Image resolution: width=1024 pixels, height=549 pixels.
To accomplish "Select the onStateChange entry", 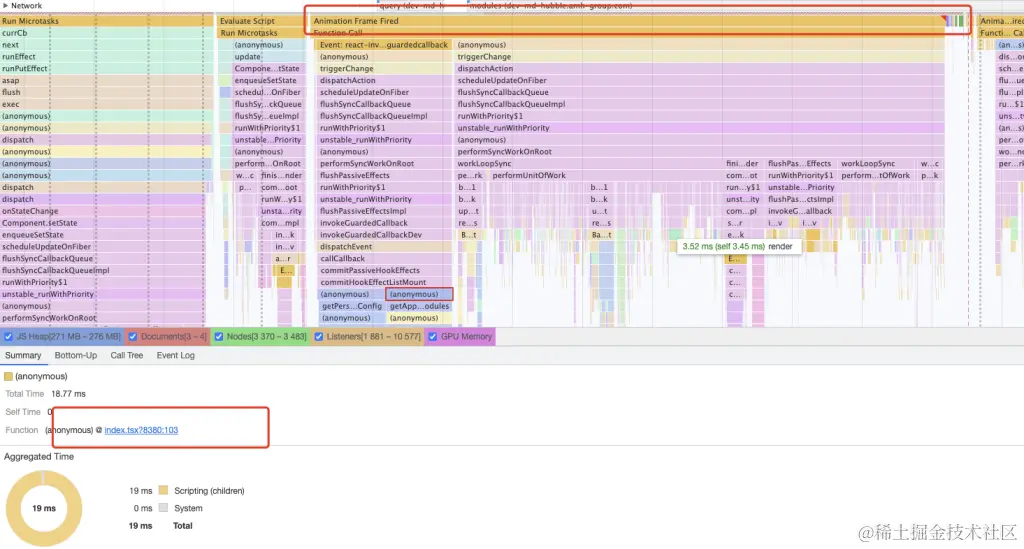I will pos(103,211).
